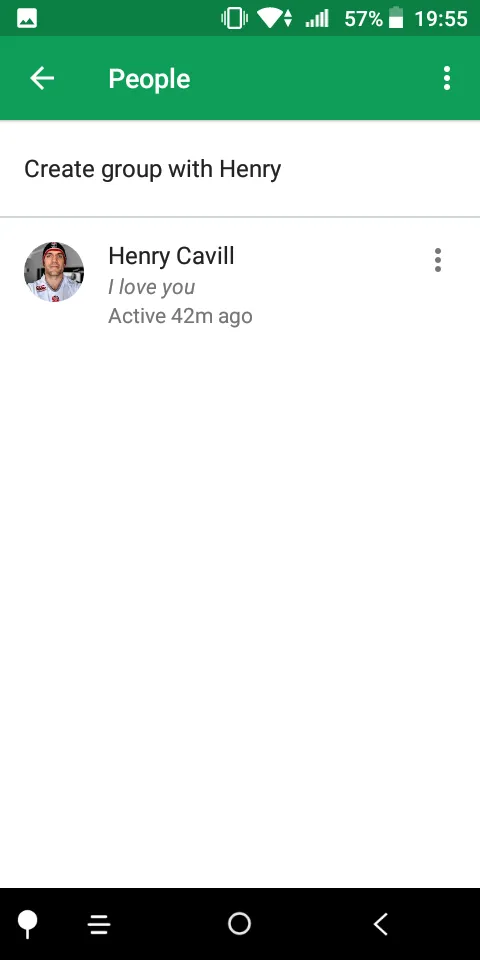Viewport: 480px width, 960px height.
Task: Open the Henry Cavill contact name
Action: coord(171,256)
